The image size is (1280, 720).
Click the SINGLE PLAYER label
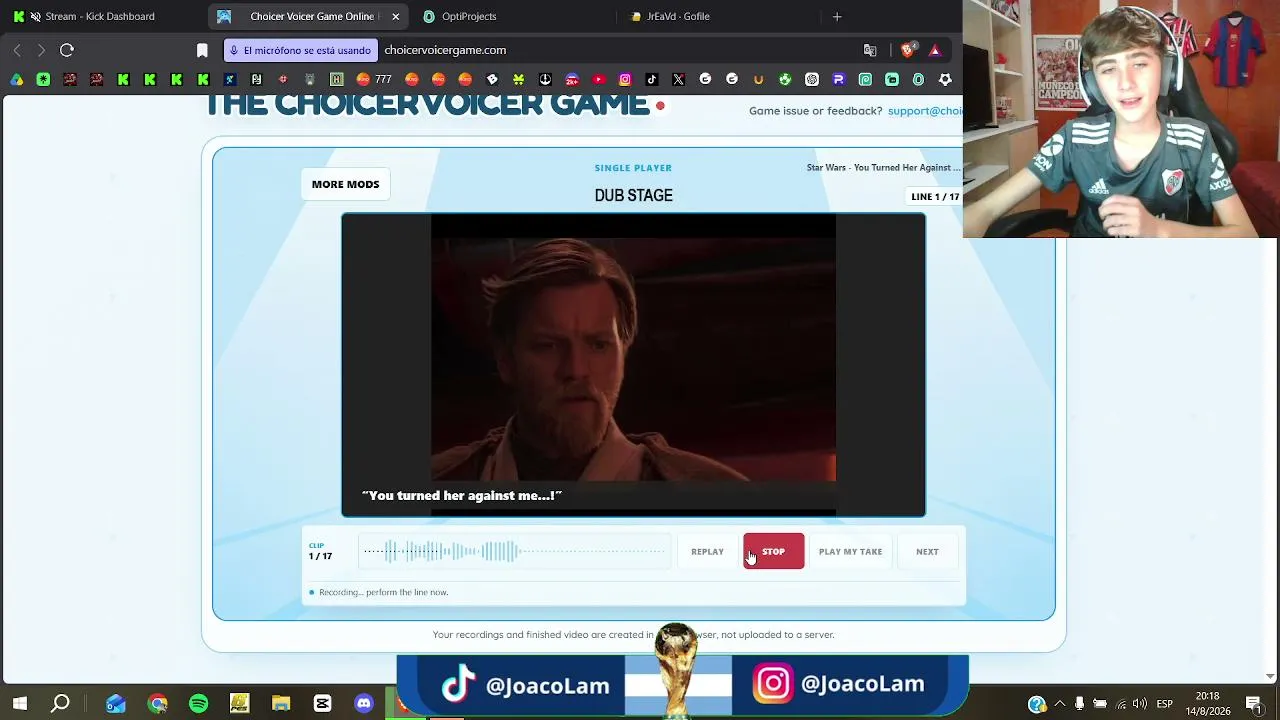pyautogui.click(x=633, y=168)
